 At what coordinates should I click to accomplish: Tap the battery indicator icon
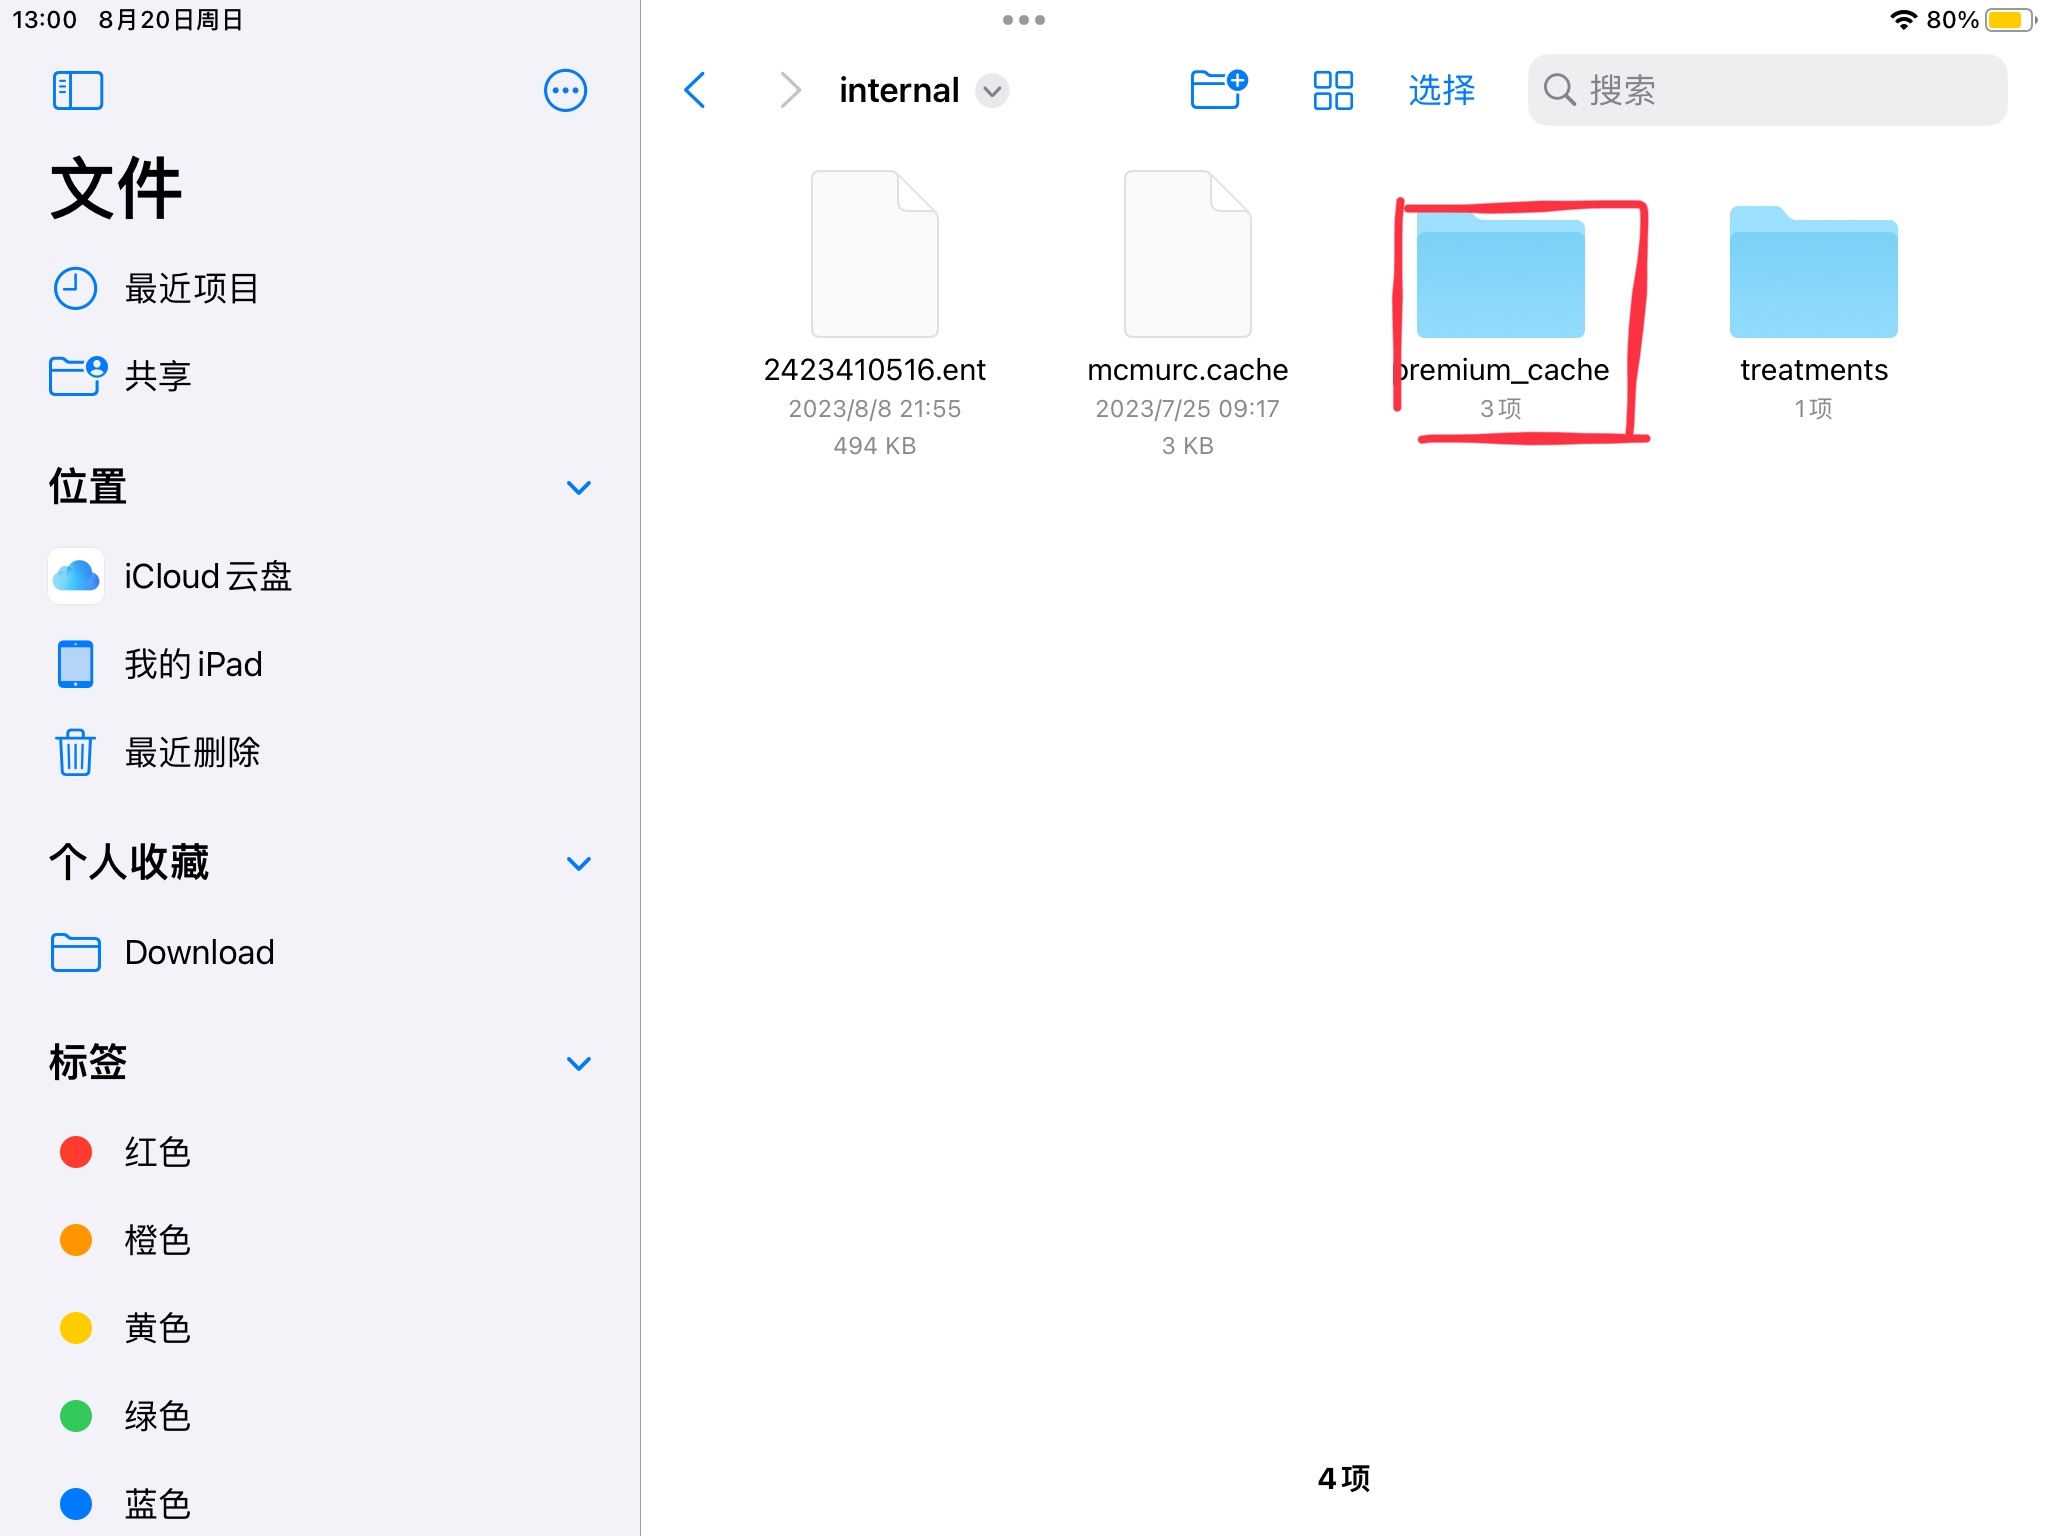[x=2011, y=19]
